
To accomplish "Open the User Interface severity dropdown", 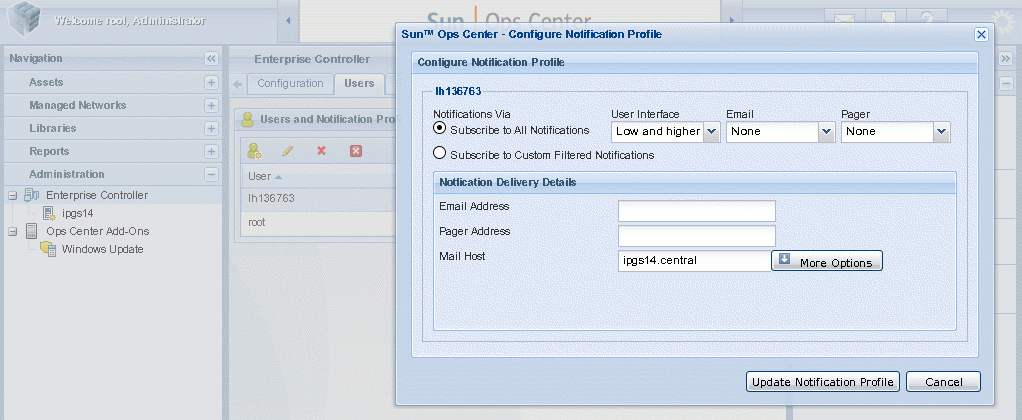I will [x=712, y=132].
